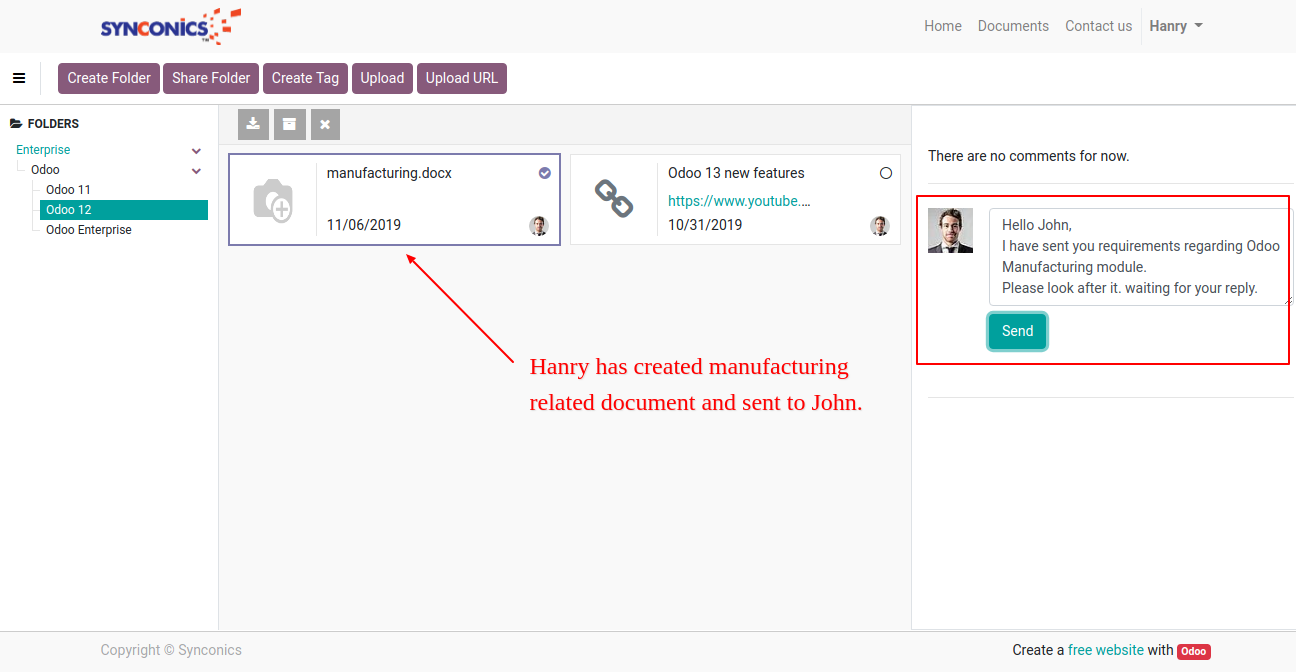Select the Odoo 11 folder in tree

pyautogui.click(x=68, y=190)
